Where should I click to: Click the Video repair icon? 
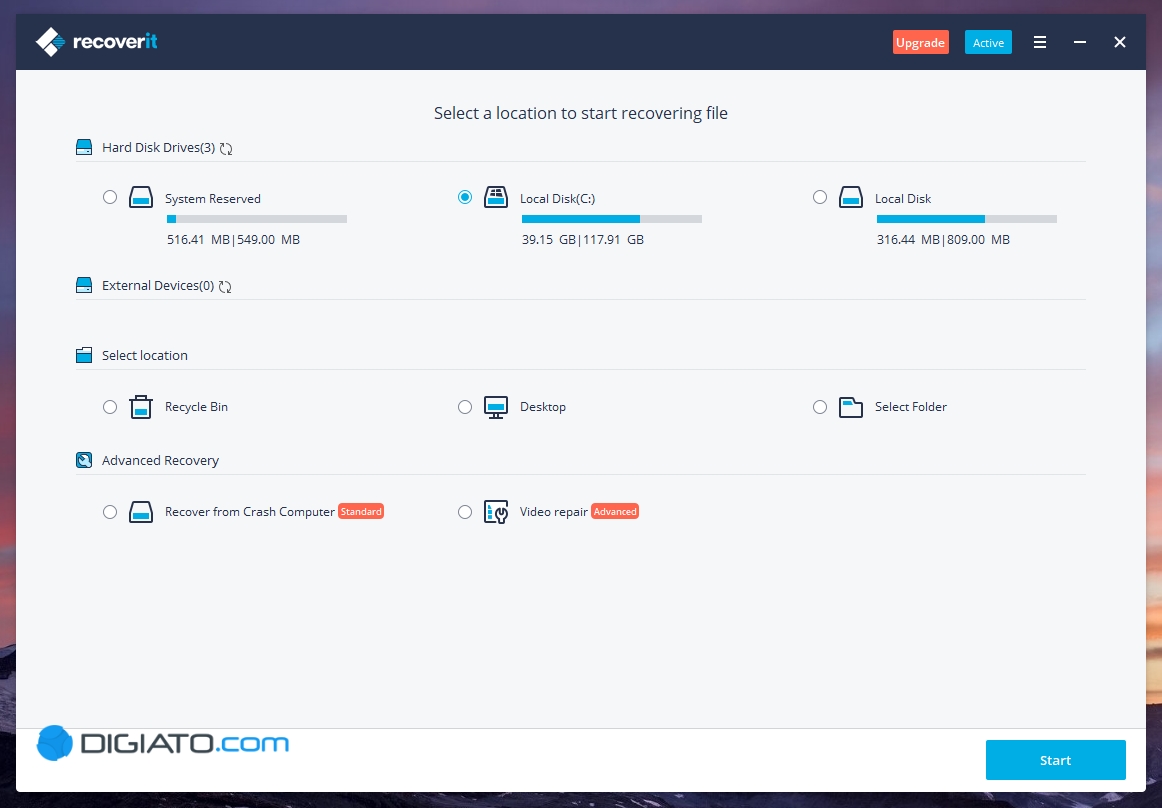pos(496,512)
